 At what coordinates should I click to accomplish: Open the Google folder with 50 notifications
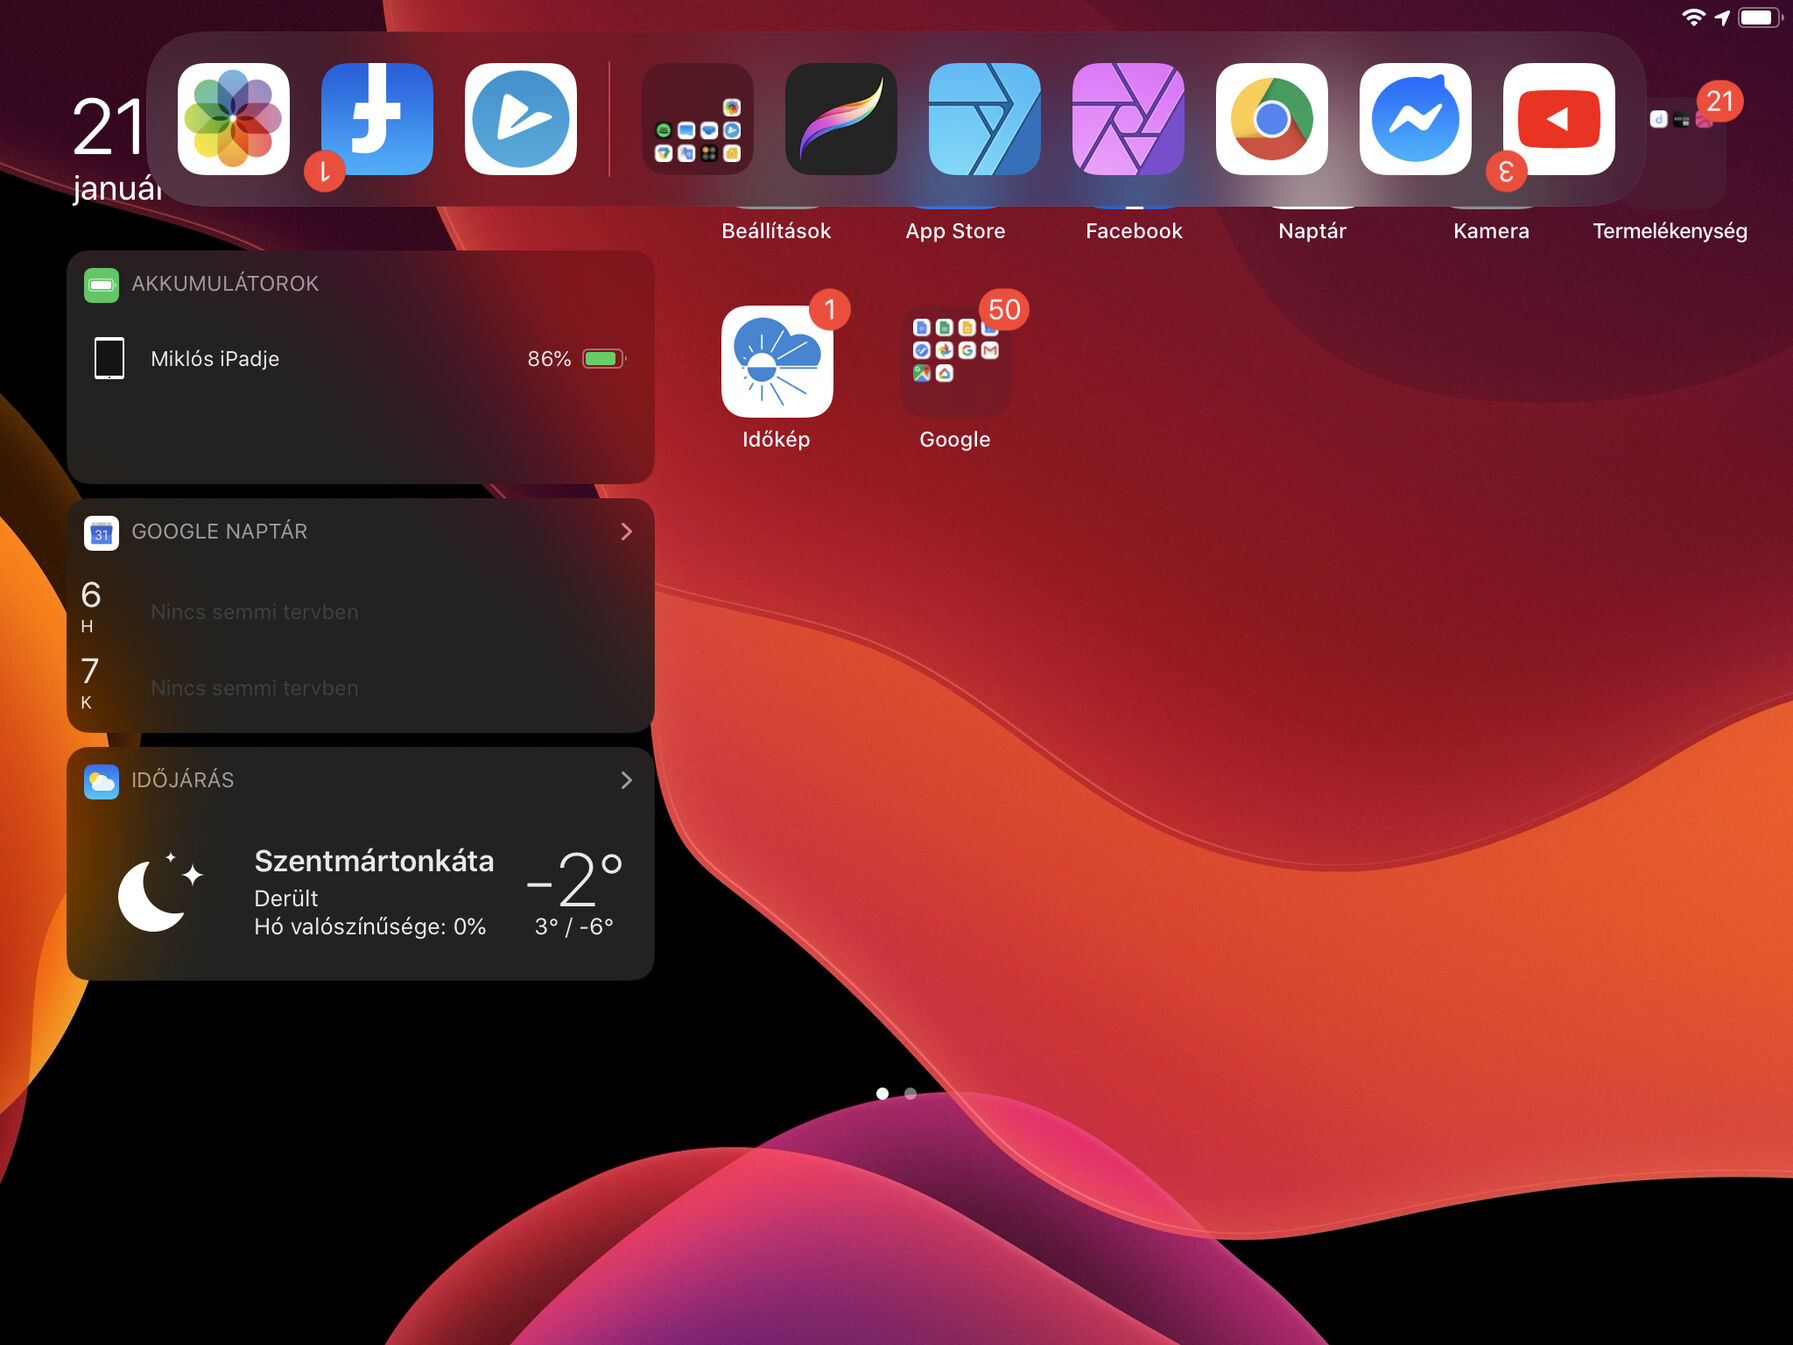(956, 361)
